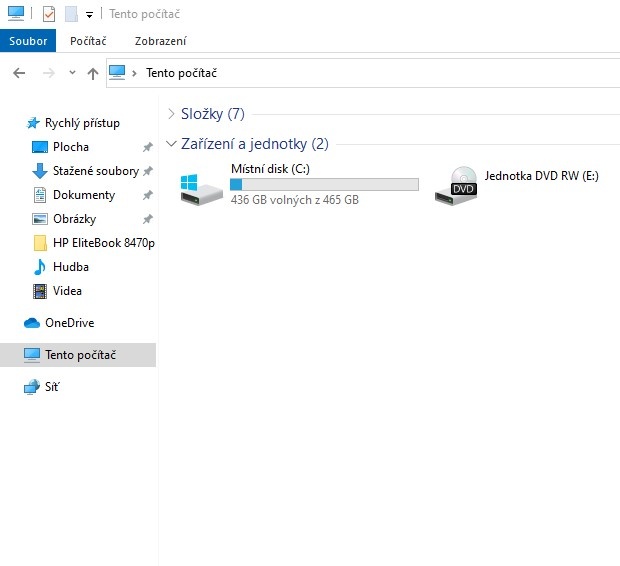
Task: Select Tento počítač in the navigation pane
Action: pyautogui.click(x=78, y=355)
